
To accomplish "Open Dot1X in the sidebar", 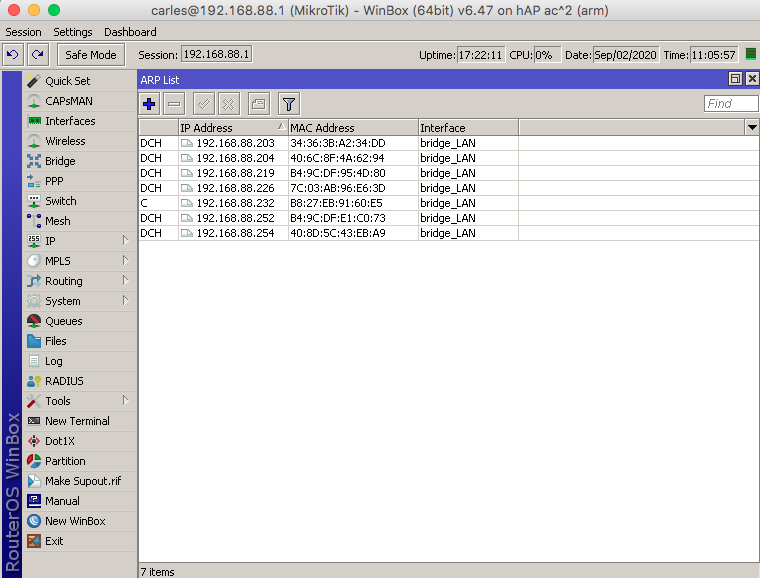I will 80,441.
